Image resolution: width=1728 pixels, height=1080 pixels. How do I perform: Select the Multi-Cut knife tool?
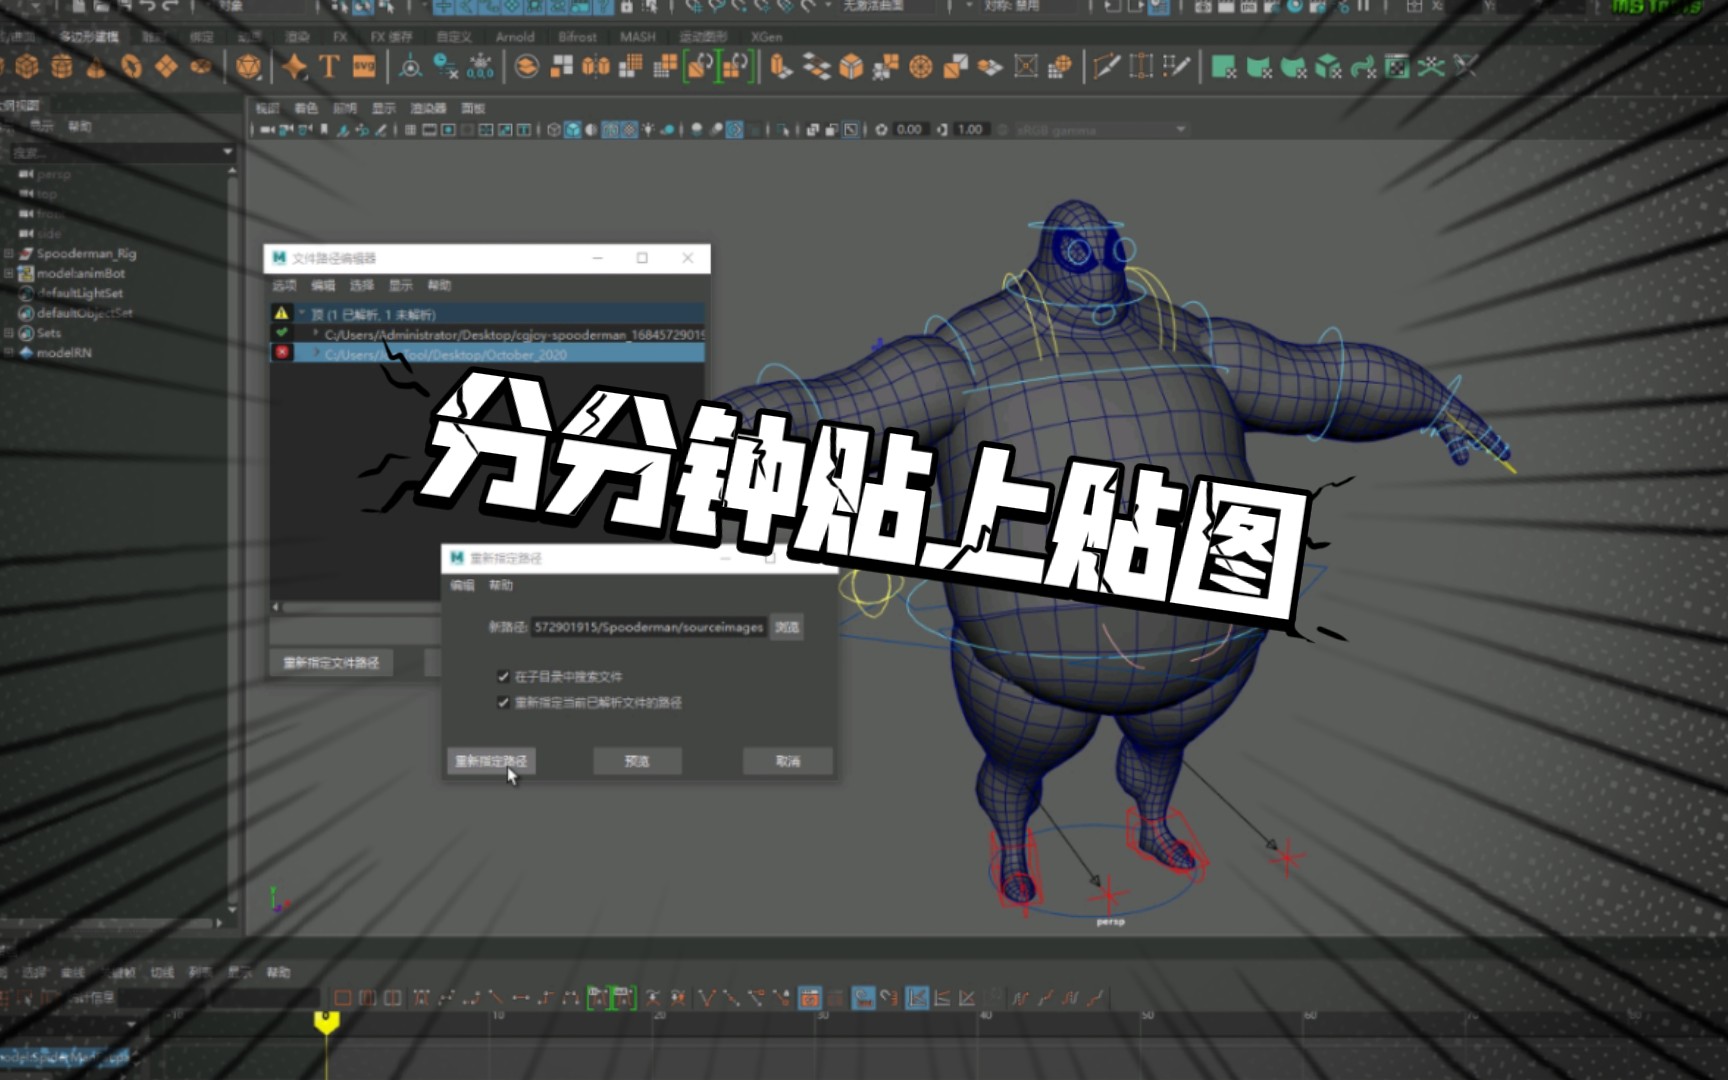tap(1106, 67)
